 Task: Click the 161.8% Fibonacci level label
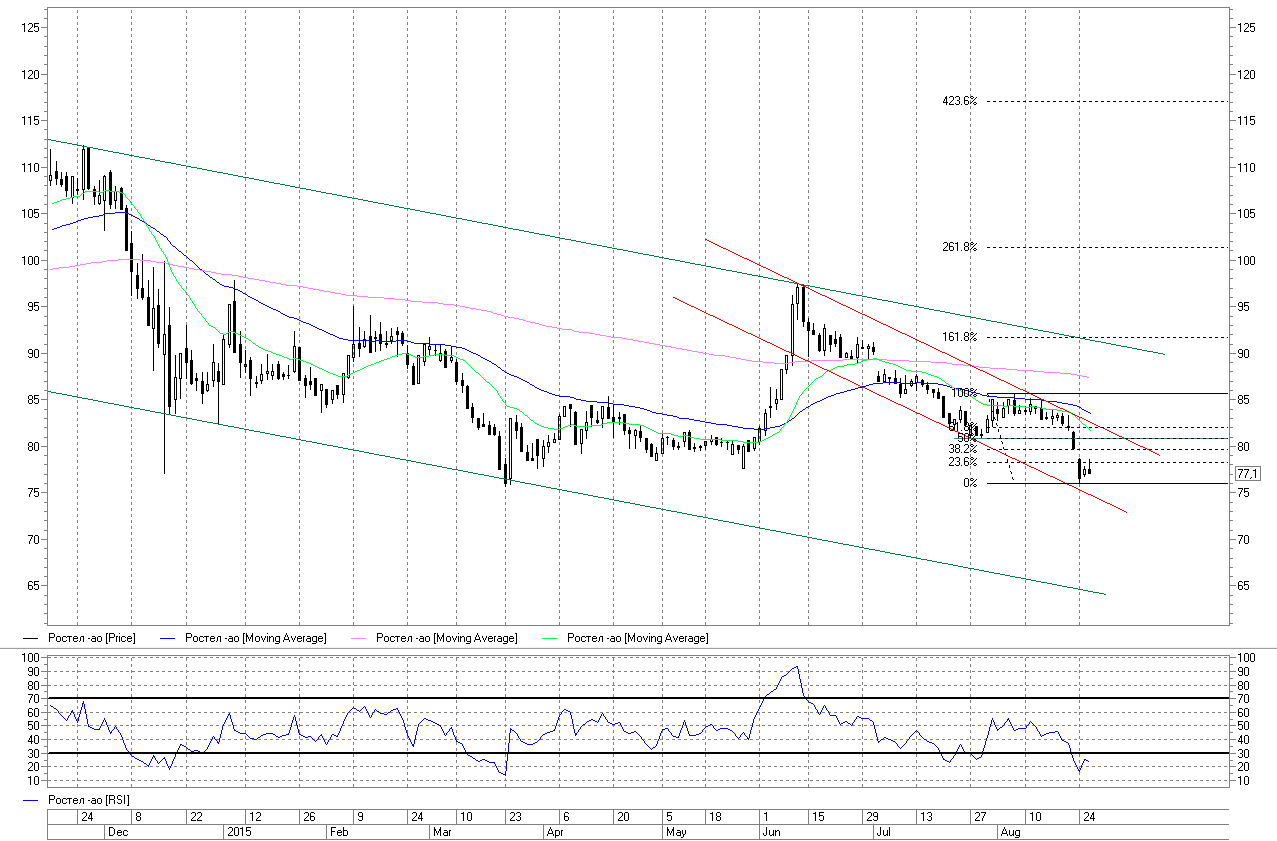pos(959,338)
